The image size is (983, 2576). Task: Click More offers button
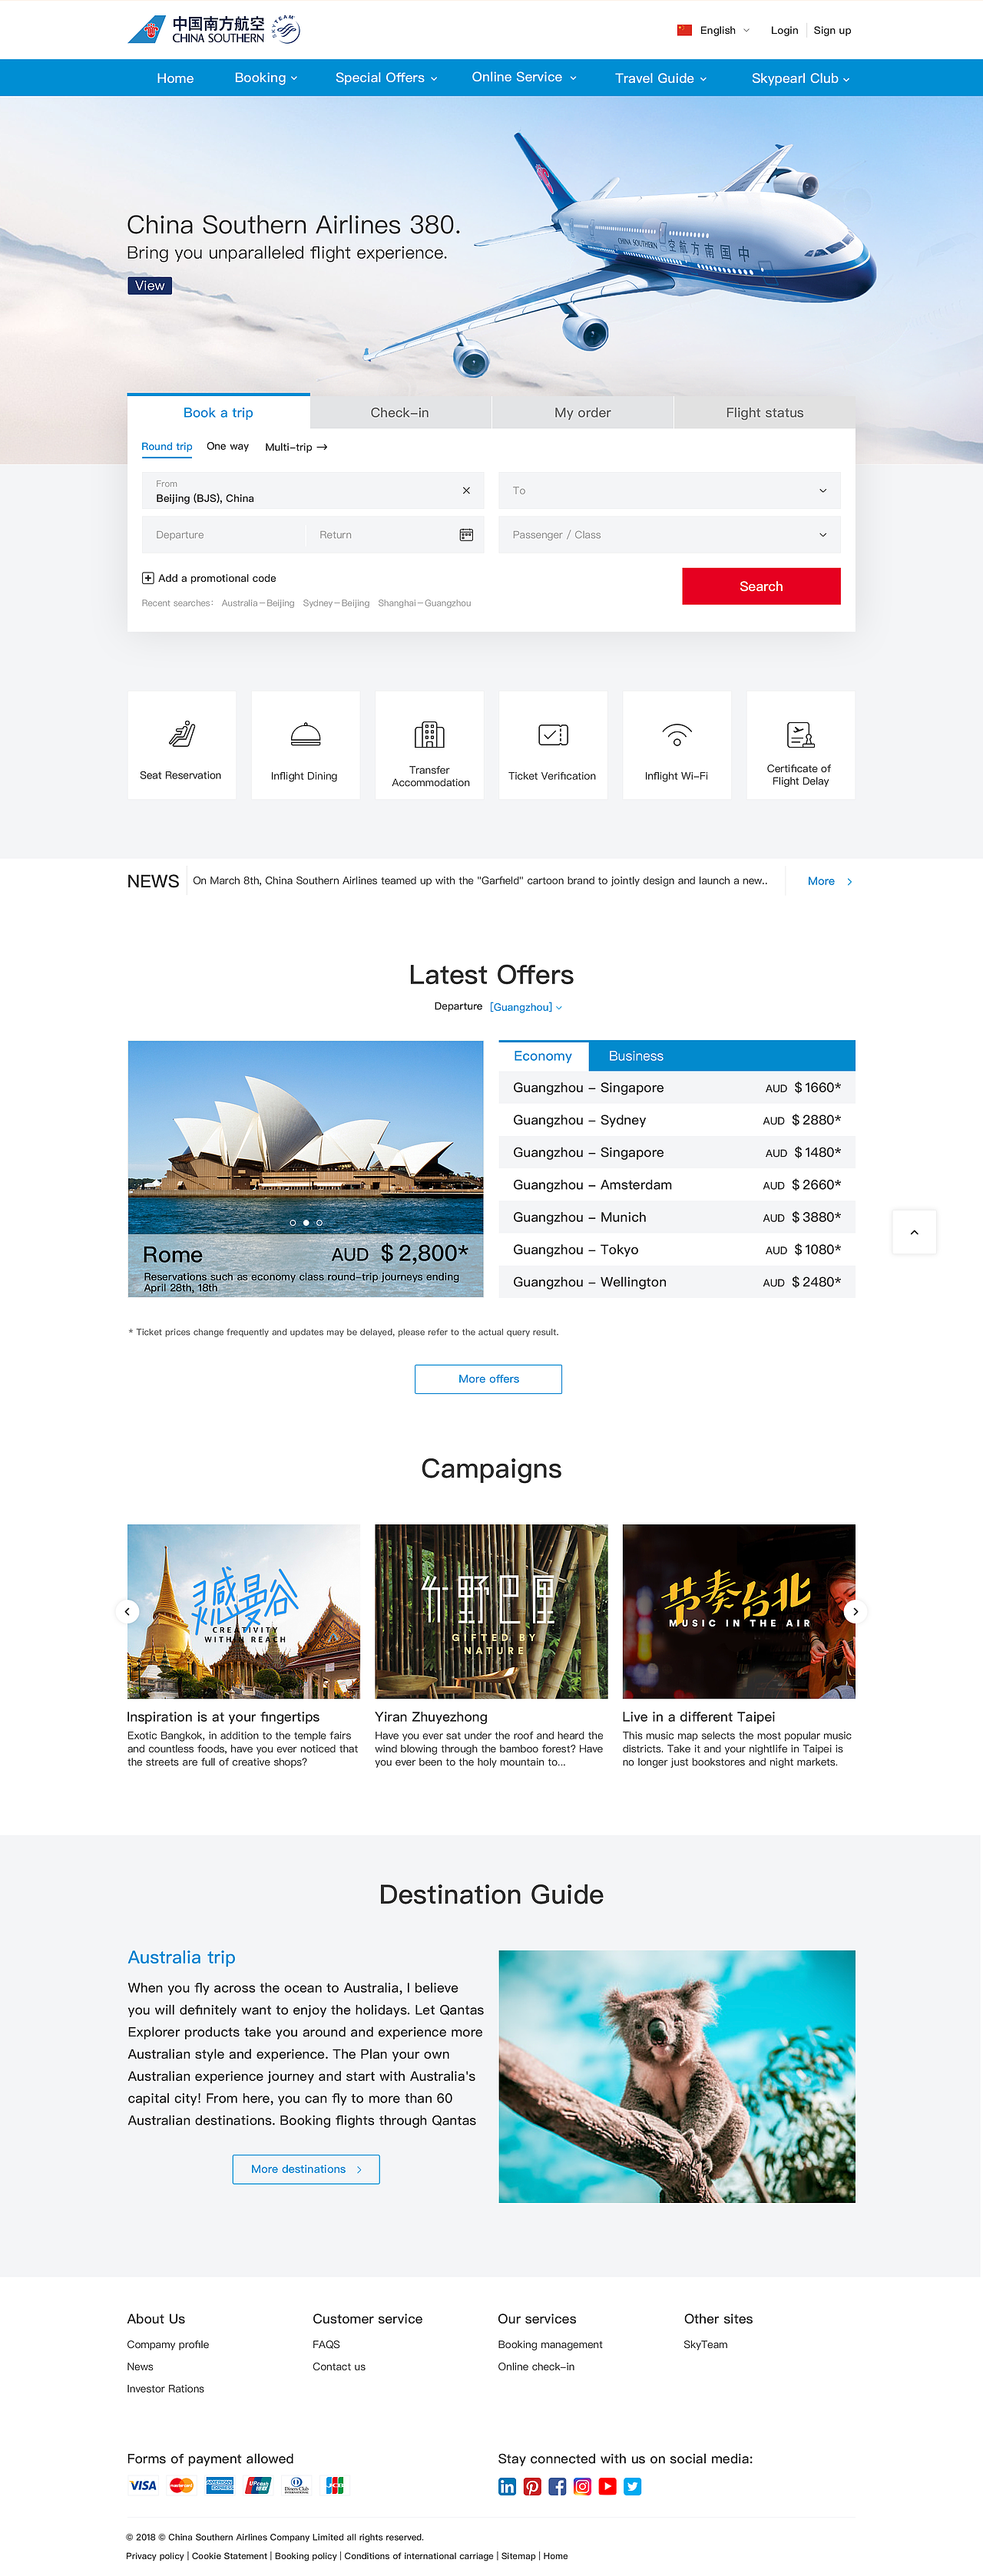click(488, 1379)
